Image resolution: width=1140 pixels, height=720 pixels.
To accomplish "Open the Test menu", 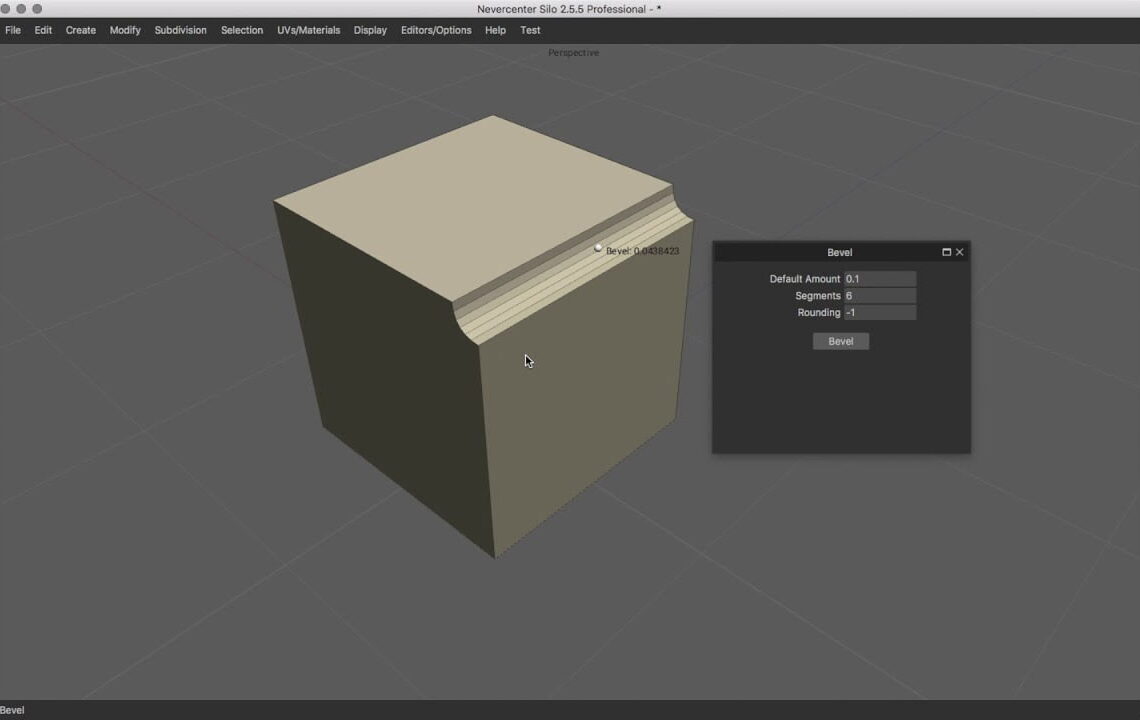I will coord(529,30).
